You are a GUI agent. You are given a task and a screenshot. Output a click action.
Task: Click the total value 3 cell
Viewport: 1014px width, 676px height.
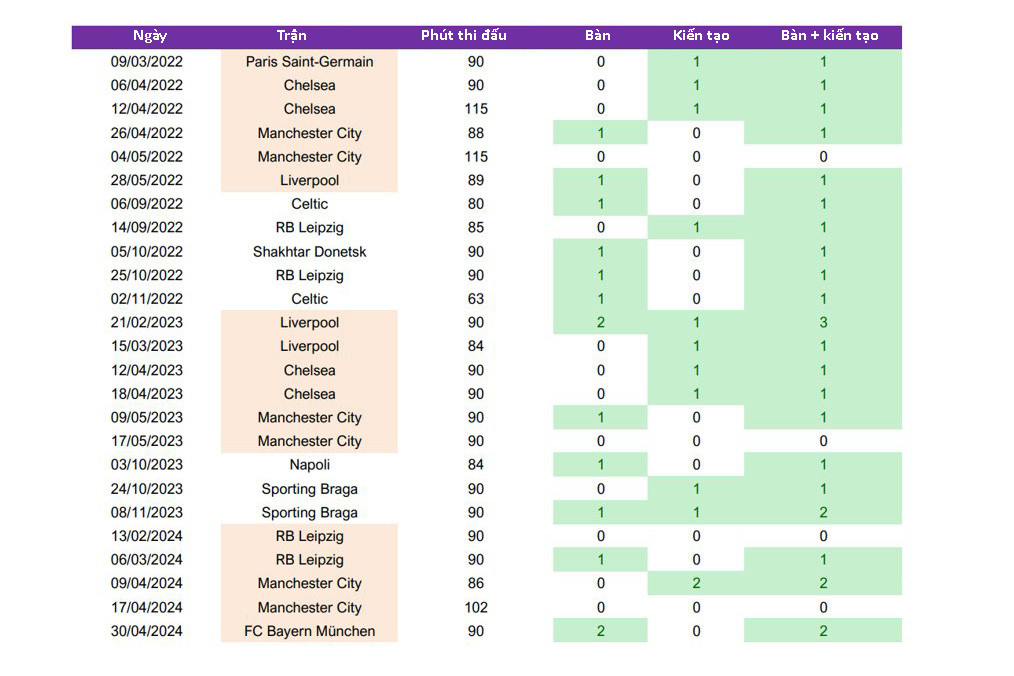(x=823, y=323)
